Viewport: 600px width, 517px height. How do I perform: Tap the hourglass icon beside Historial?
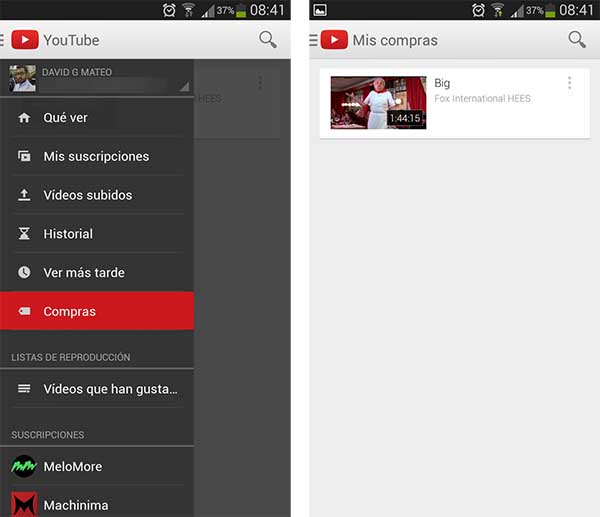24,233
